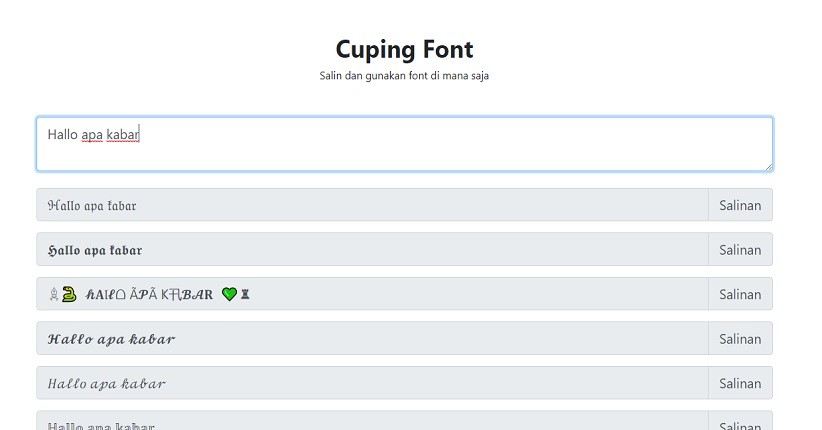Select the bold script output field

(x=372, y=339)
